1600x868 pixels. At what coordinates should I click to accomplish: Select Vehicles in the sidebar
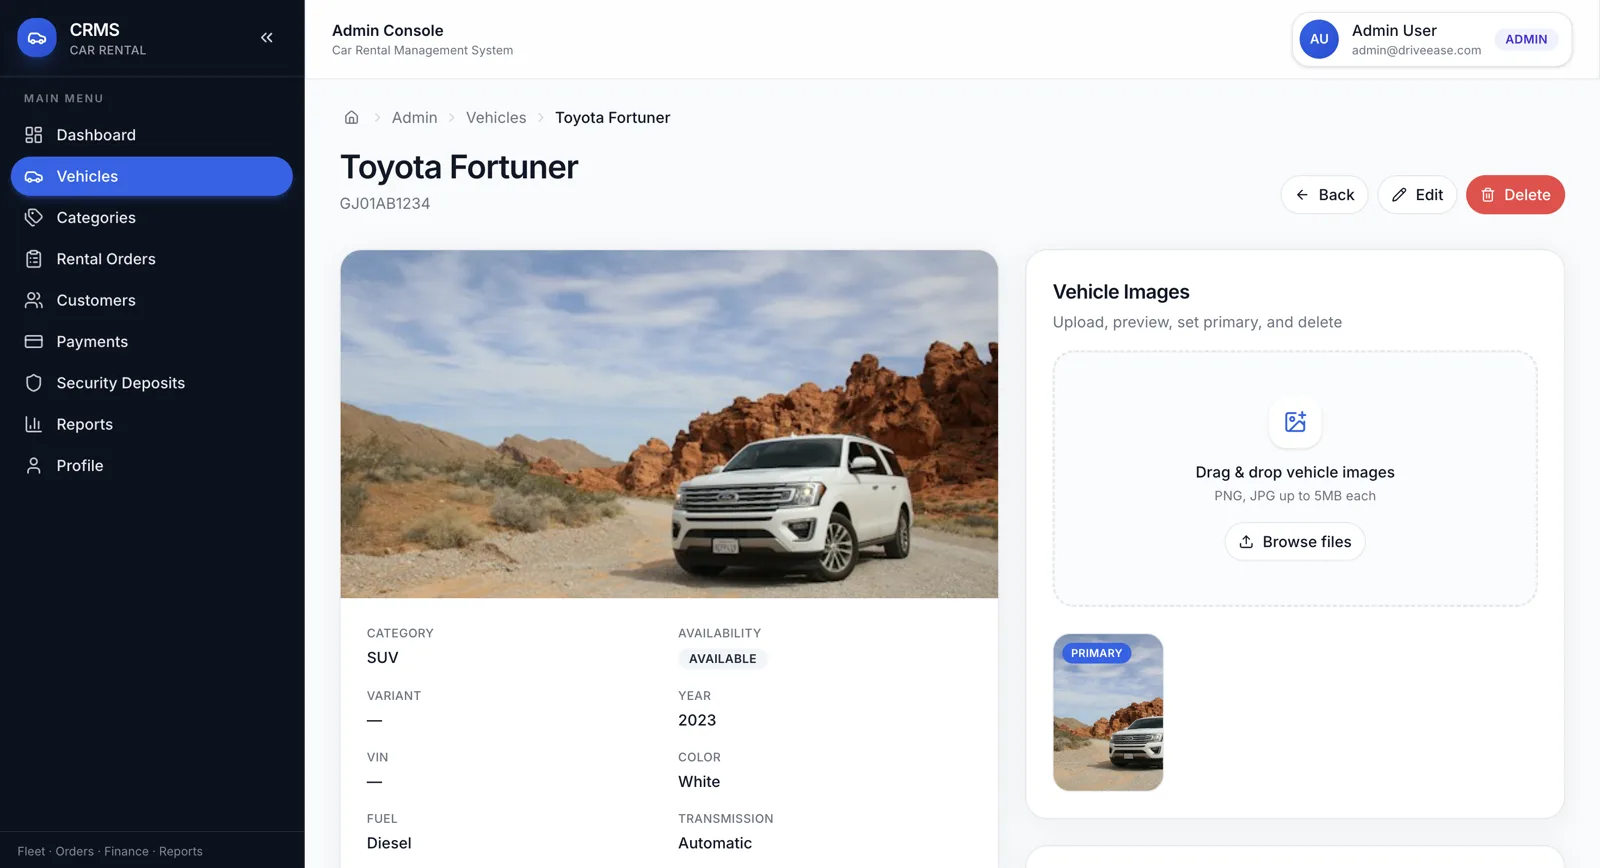point(152,176)
